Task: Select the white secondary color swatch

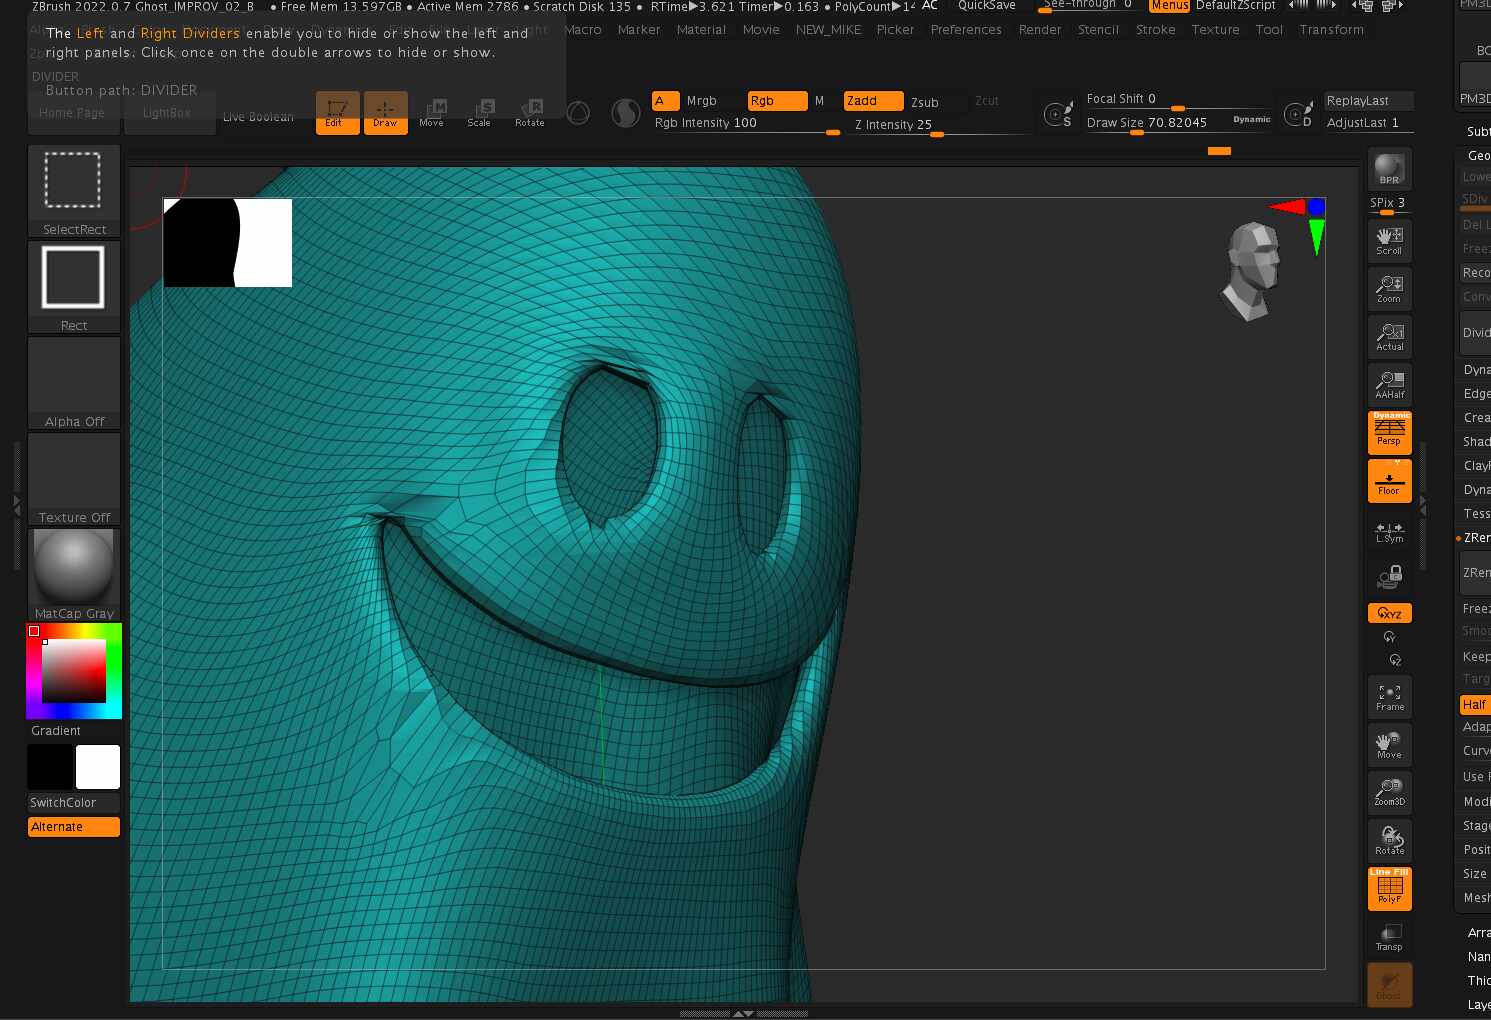Action: click(98, 767)
